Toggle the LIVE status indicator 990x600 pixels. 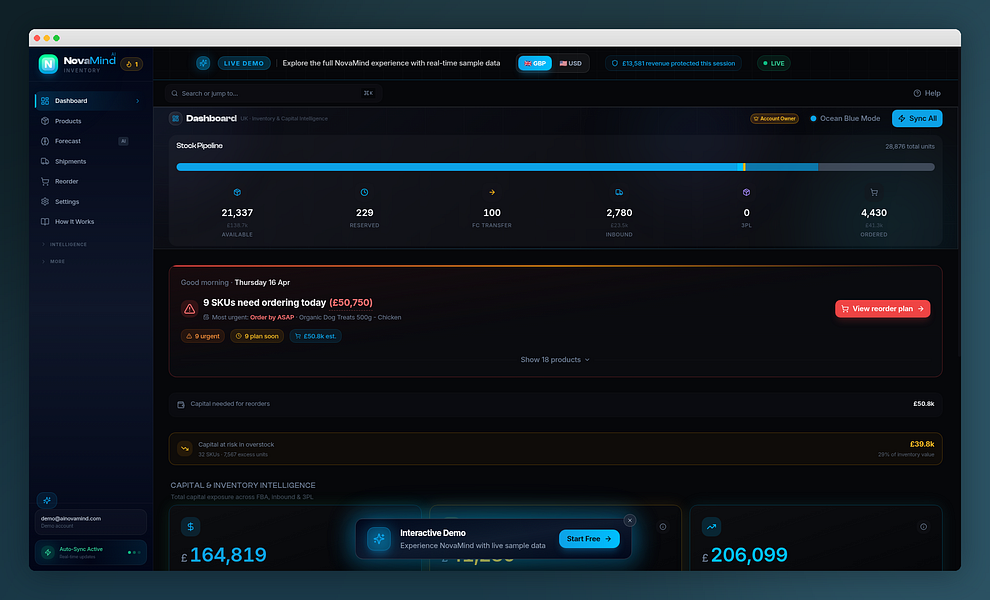point(773,63)
